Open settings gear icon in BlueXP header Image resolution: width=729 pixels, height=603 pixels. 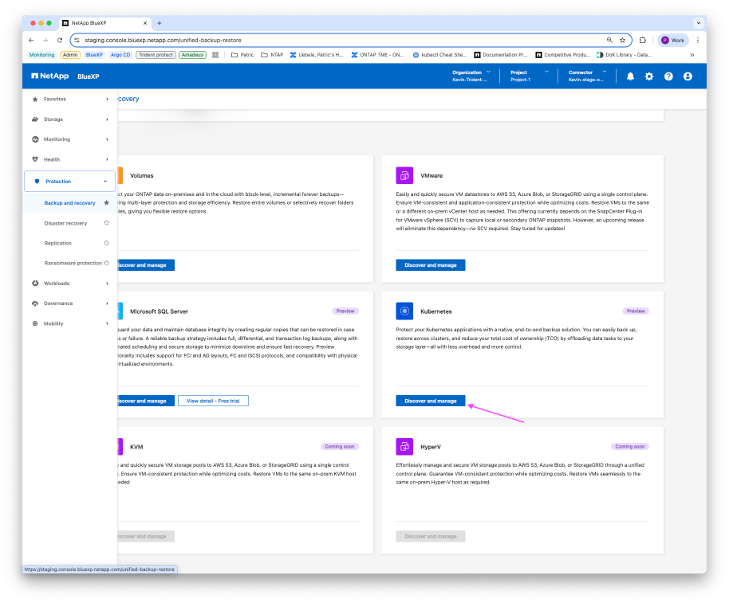pos(649,76)
